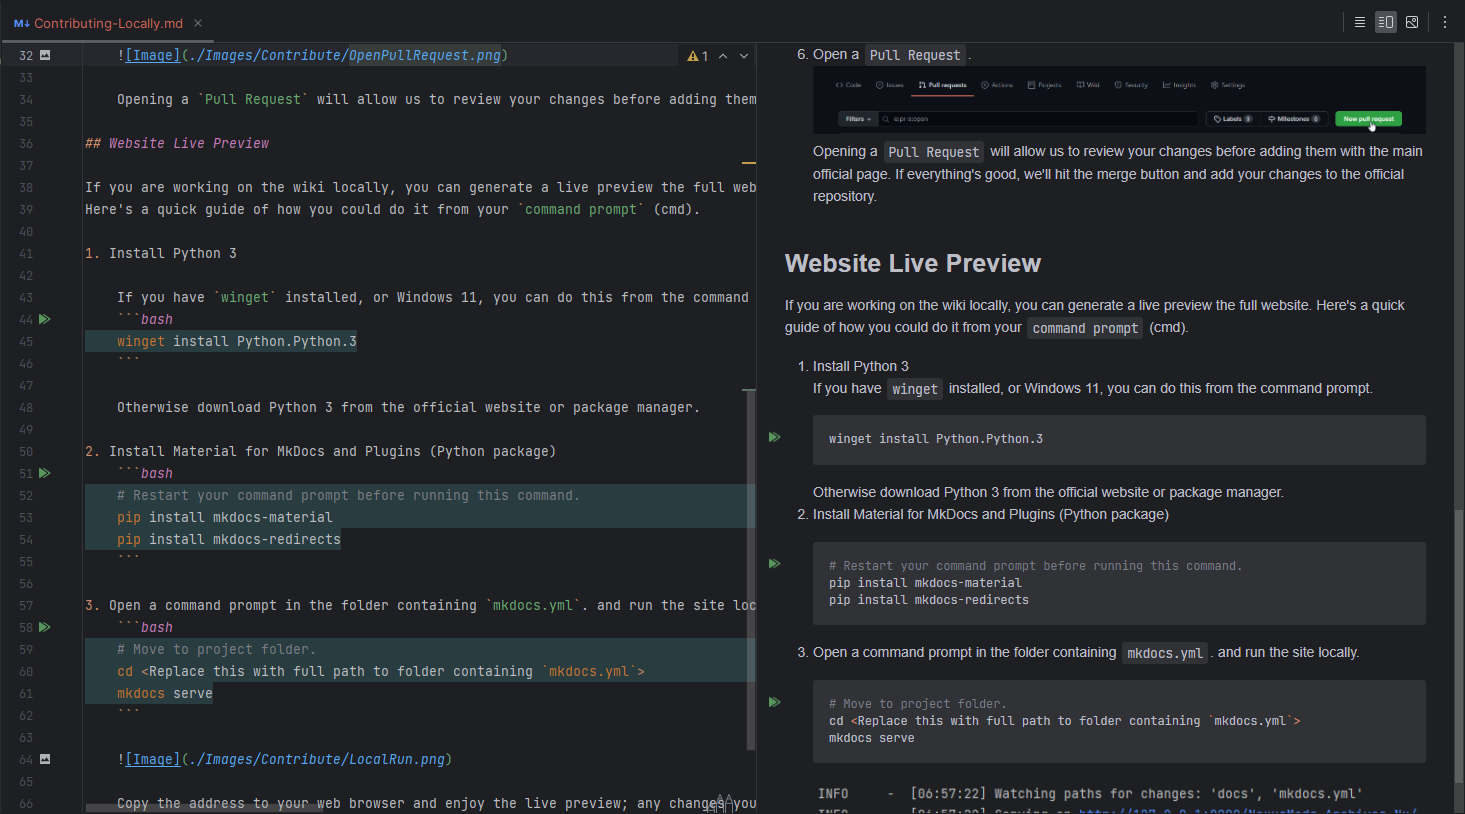1465x814 pixels.
Task: Click the 'mkdocs.yml' inline code in preview
Action: click(x=1165, y=653)
